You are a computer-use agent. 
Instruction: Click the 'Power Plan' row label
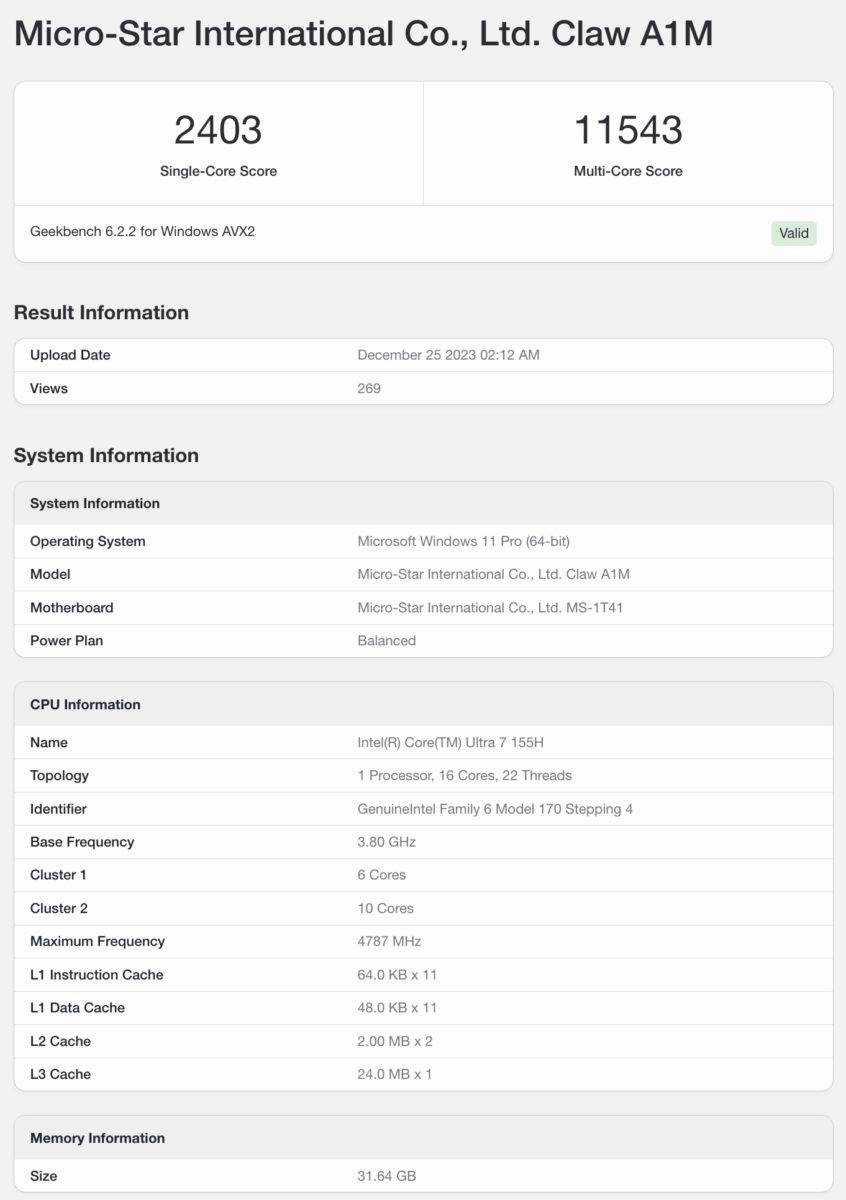click(x=67, y=640)
